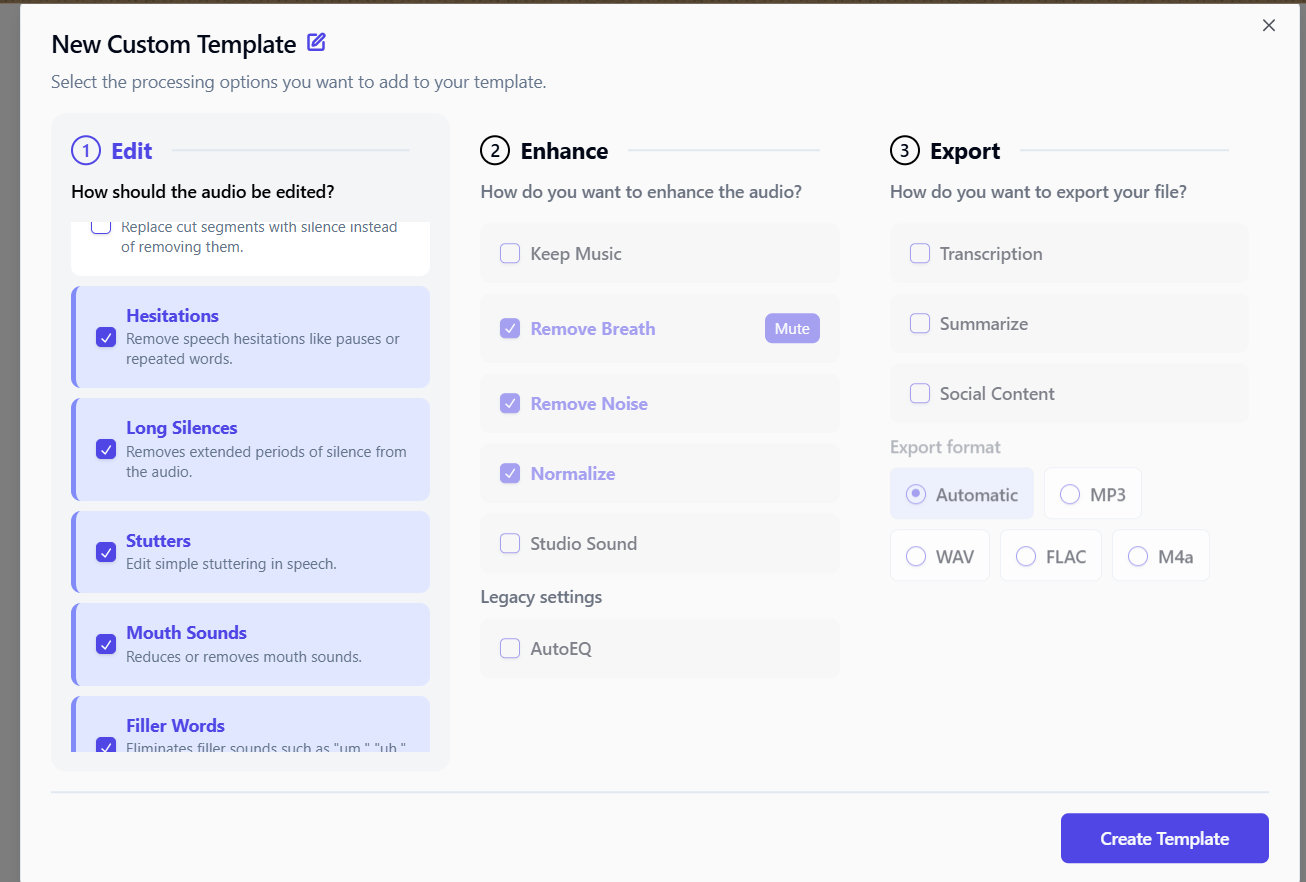Click the Mute button for Remove Breath
1306x882 pixels.
click(792, 328)
